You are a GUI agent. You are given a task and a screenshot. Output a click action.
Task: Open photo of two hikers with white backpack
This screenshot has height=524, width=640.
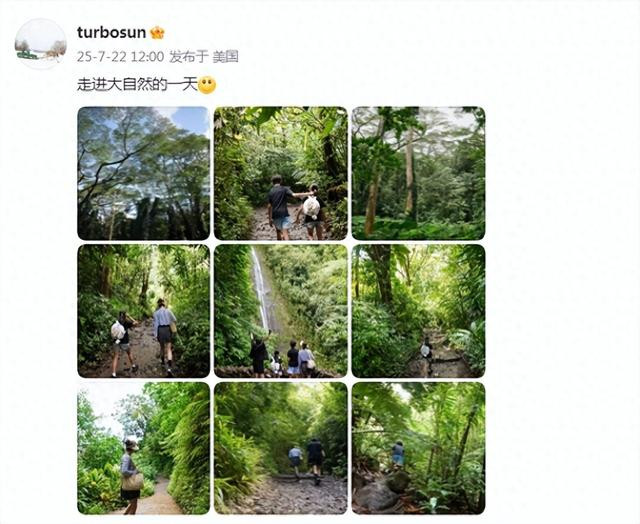pyautogui.click(x=281, y=173)
